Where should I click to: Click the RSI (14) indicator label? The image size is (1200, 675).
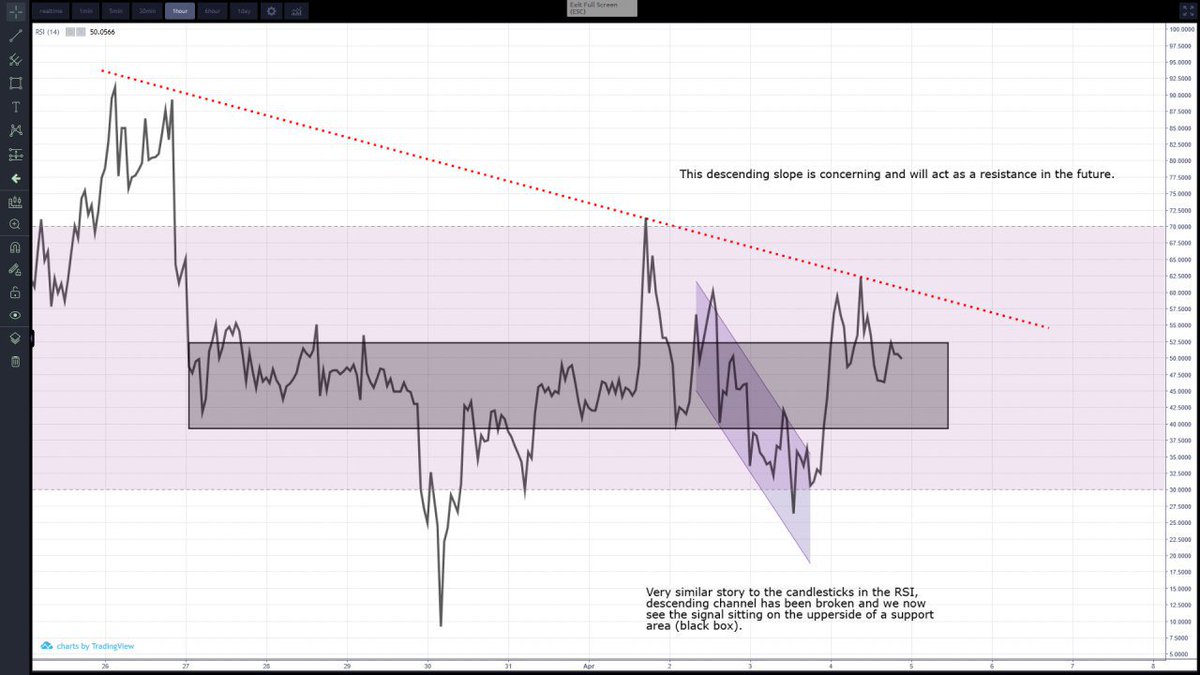coord(48,32)
